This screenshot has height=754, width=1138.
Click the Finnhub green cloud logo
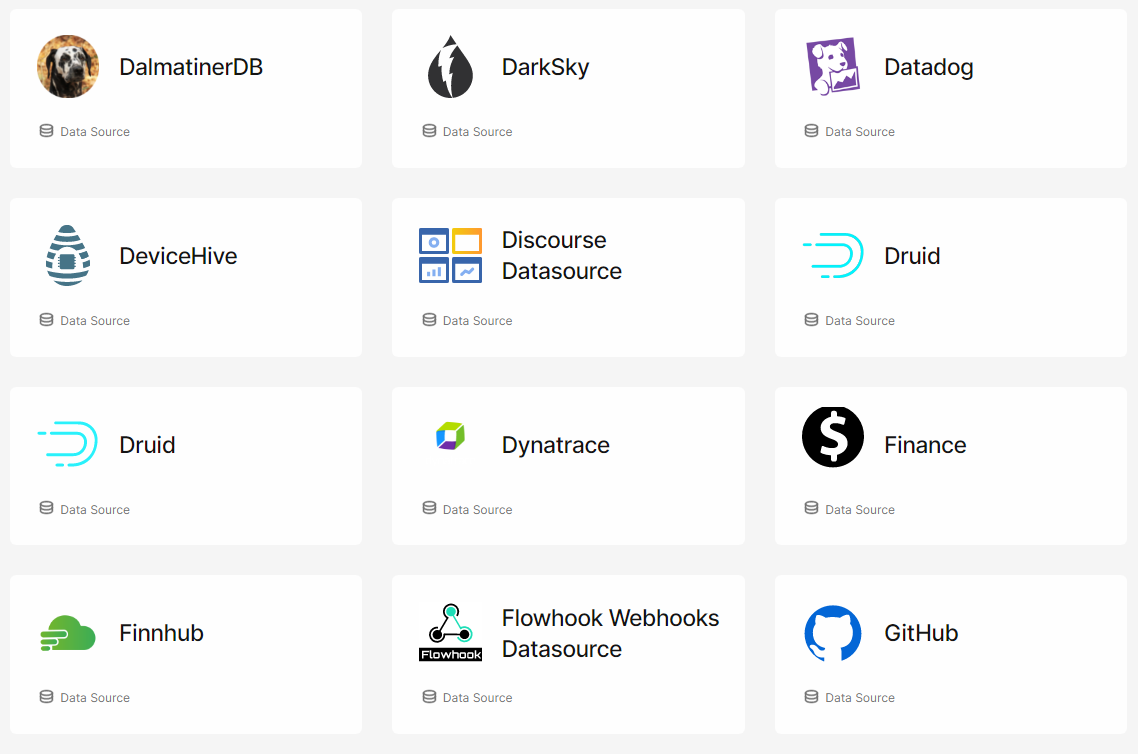click(x=68, y=633)
